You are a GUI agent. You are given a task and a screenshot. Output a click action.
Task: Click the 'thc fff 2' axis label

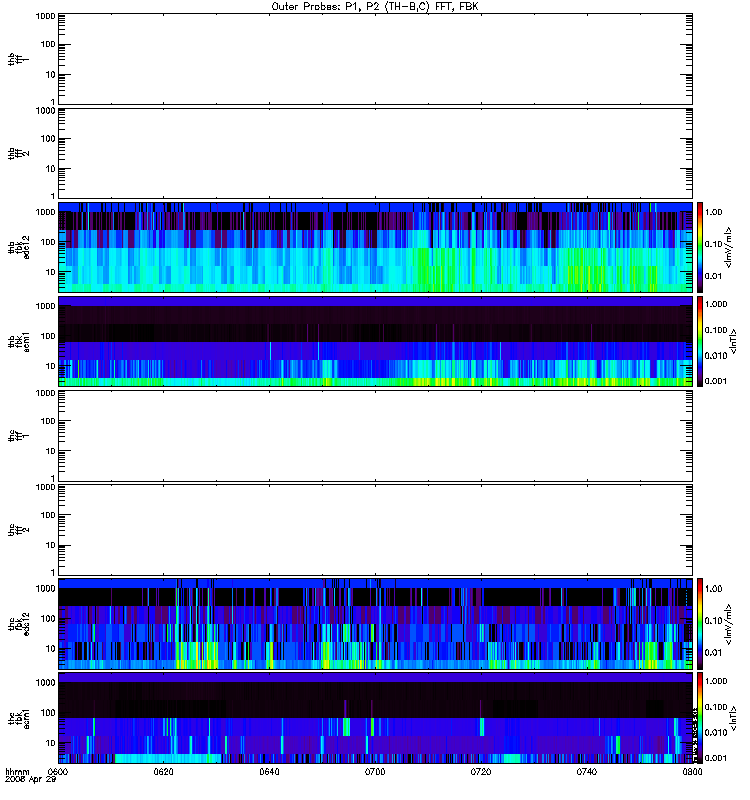point(18,530)
